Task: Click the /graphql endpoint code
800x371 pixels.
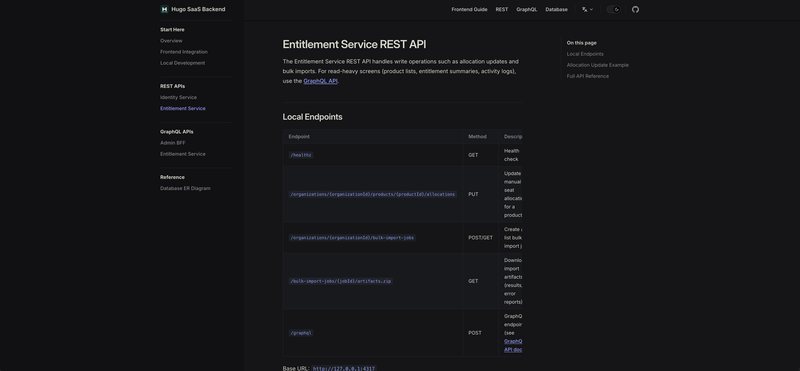Action: click(x=301, y=333)
